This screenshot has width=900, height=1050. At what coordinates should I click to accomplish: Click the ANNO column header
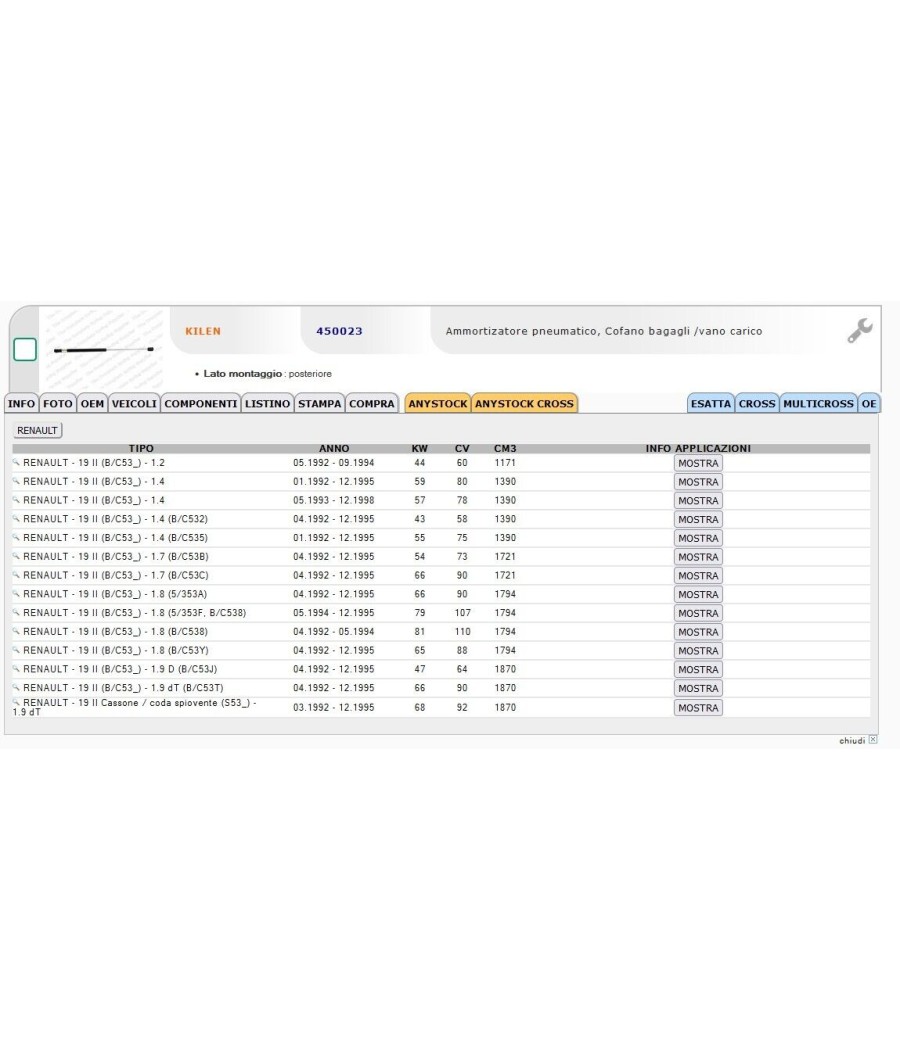click(x=333, y=448)
